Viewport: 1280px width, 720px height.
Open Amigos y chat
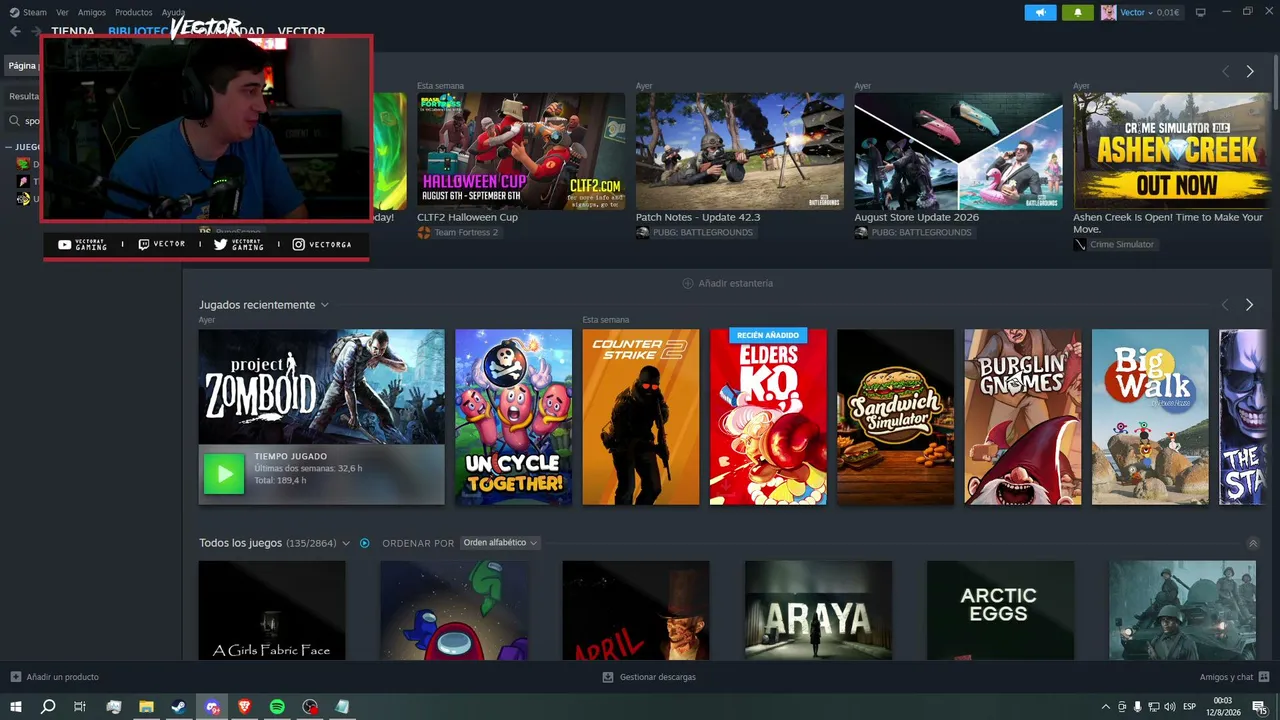1227,677
